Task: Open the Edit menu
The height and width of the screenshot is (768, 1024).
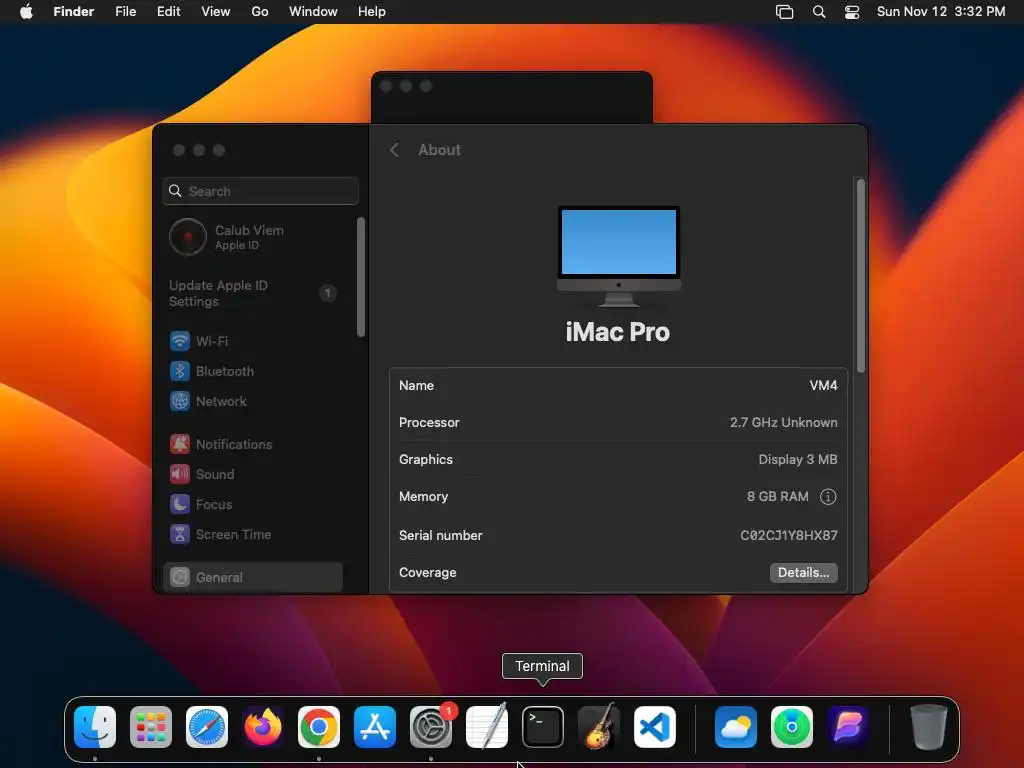Action: 168,11
